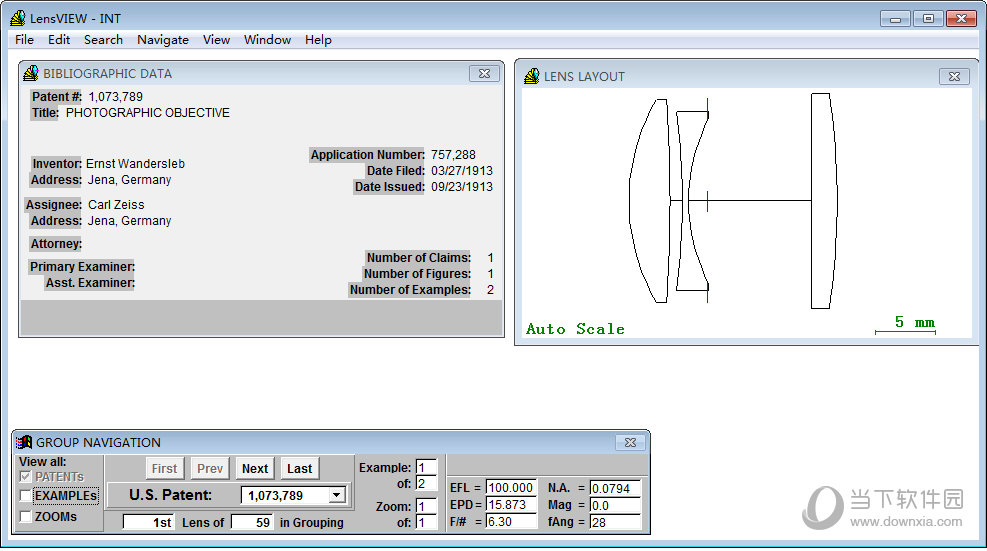Click the Example 'of' total field

[426, 484]
